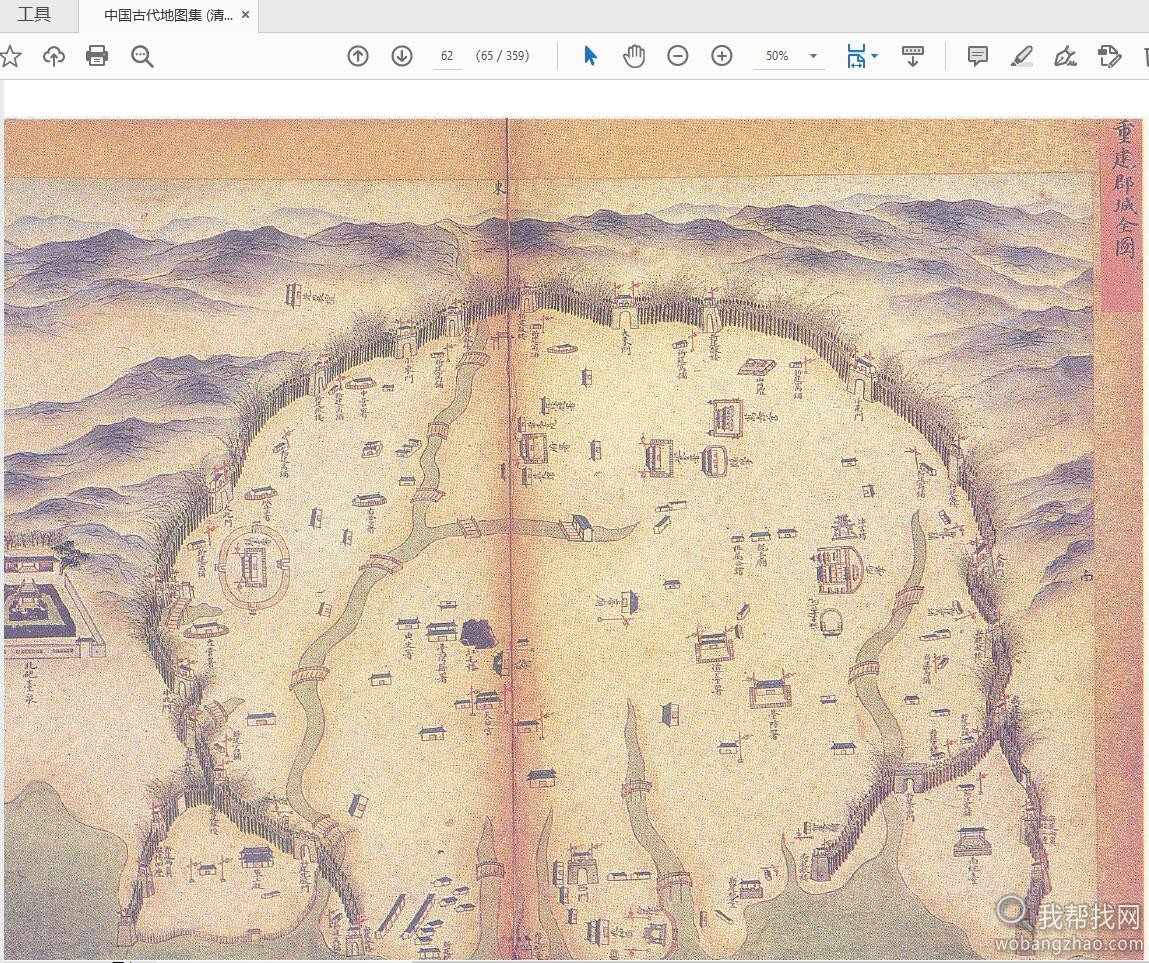Go to the next page with the down arrow

(402, 56)
